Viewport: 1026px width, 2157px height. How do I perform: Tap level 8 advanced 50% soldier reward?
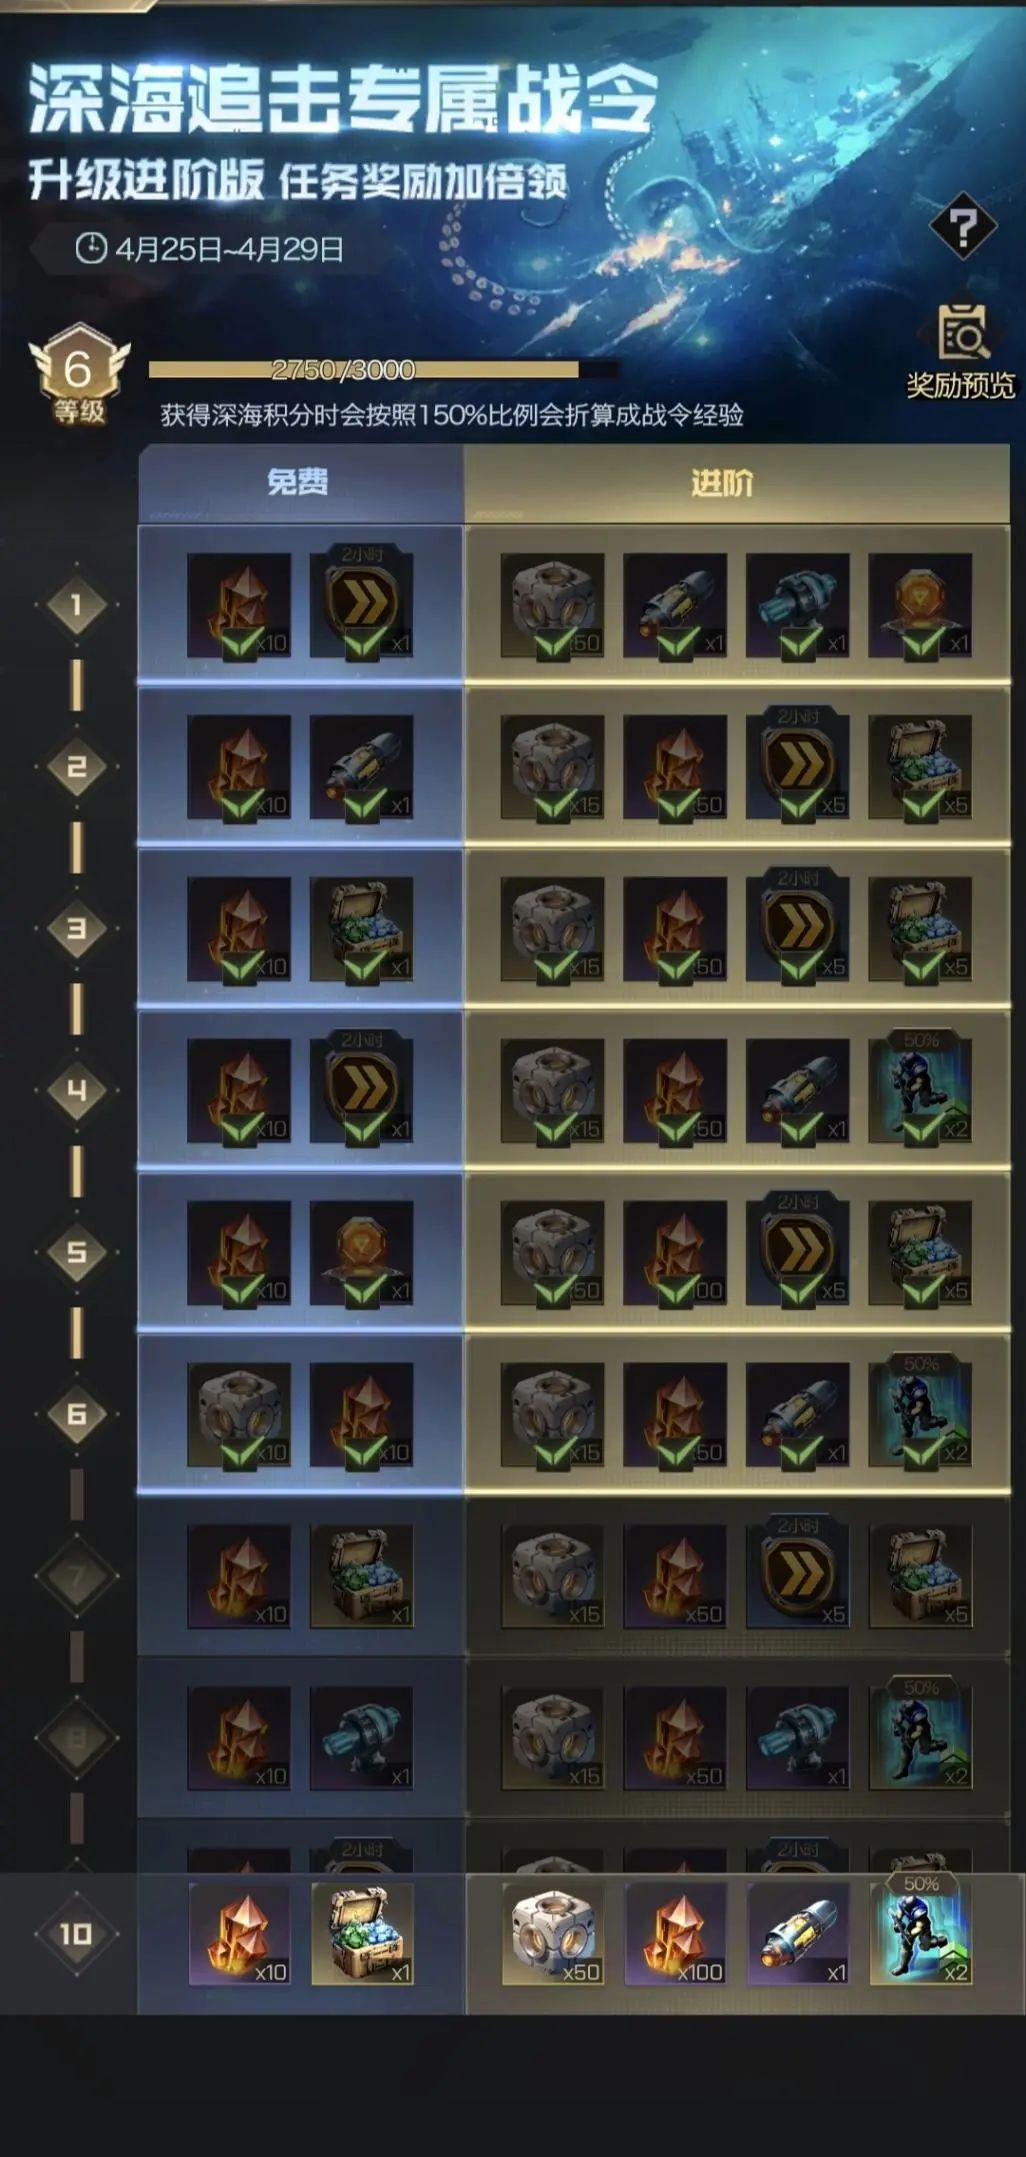coord(921,1734)
